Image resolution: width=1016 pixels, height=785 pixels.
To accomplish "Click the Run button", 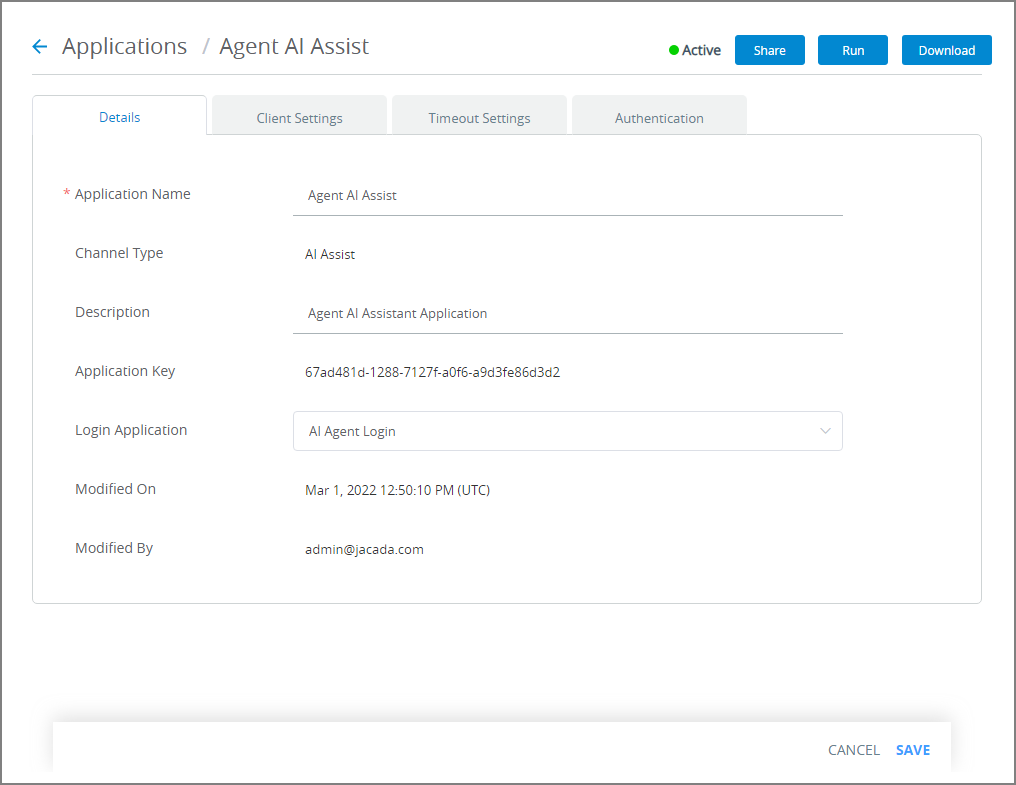I will pyautogui.click(x=852, y=49).
